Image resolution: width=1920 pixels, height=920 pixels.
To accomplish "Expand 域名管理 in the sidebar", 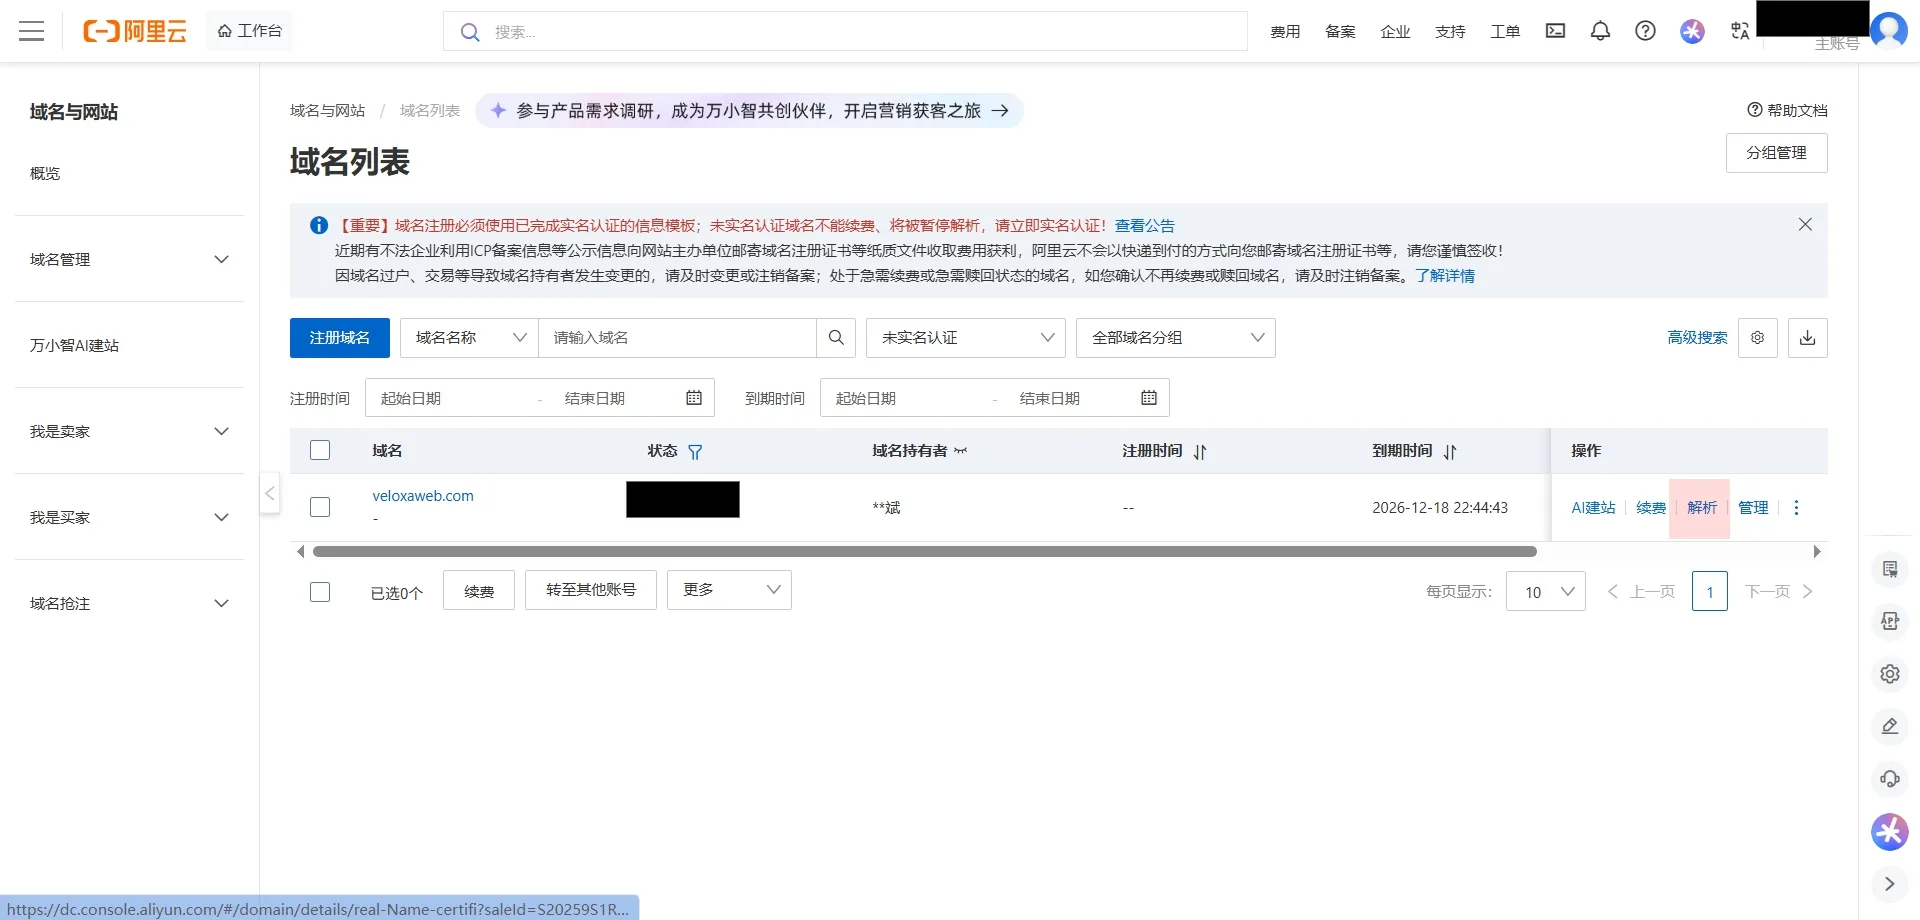I will (x=129, y=260).
